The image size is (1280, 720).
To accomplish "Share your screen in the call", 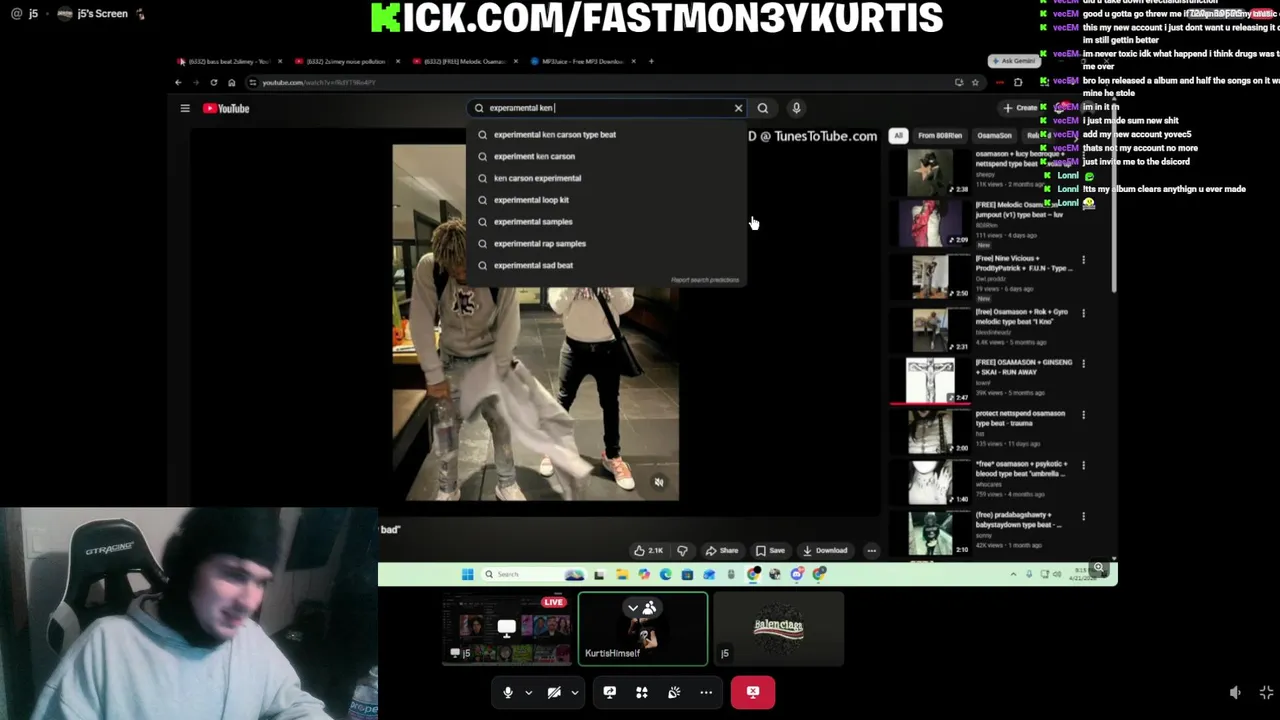I will [609, 692].
